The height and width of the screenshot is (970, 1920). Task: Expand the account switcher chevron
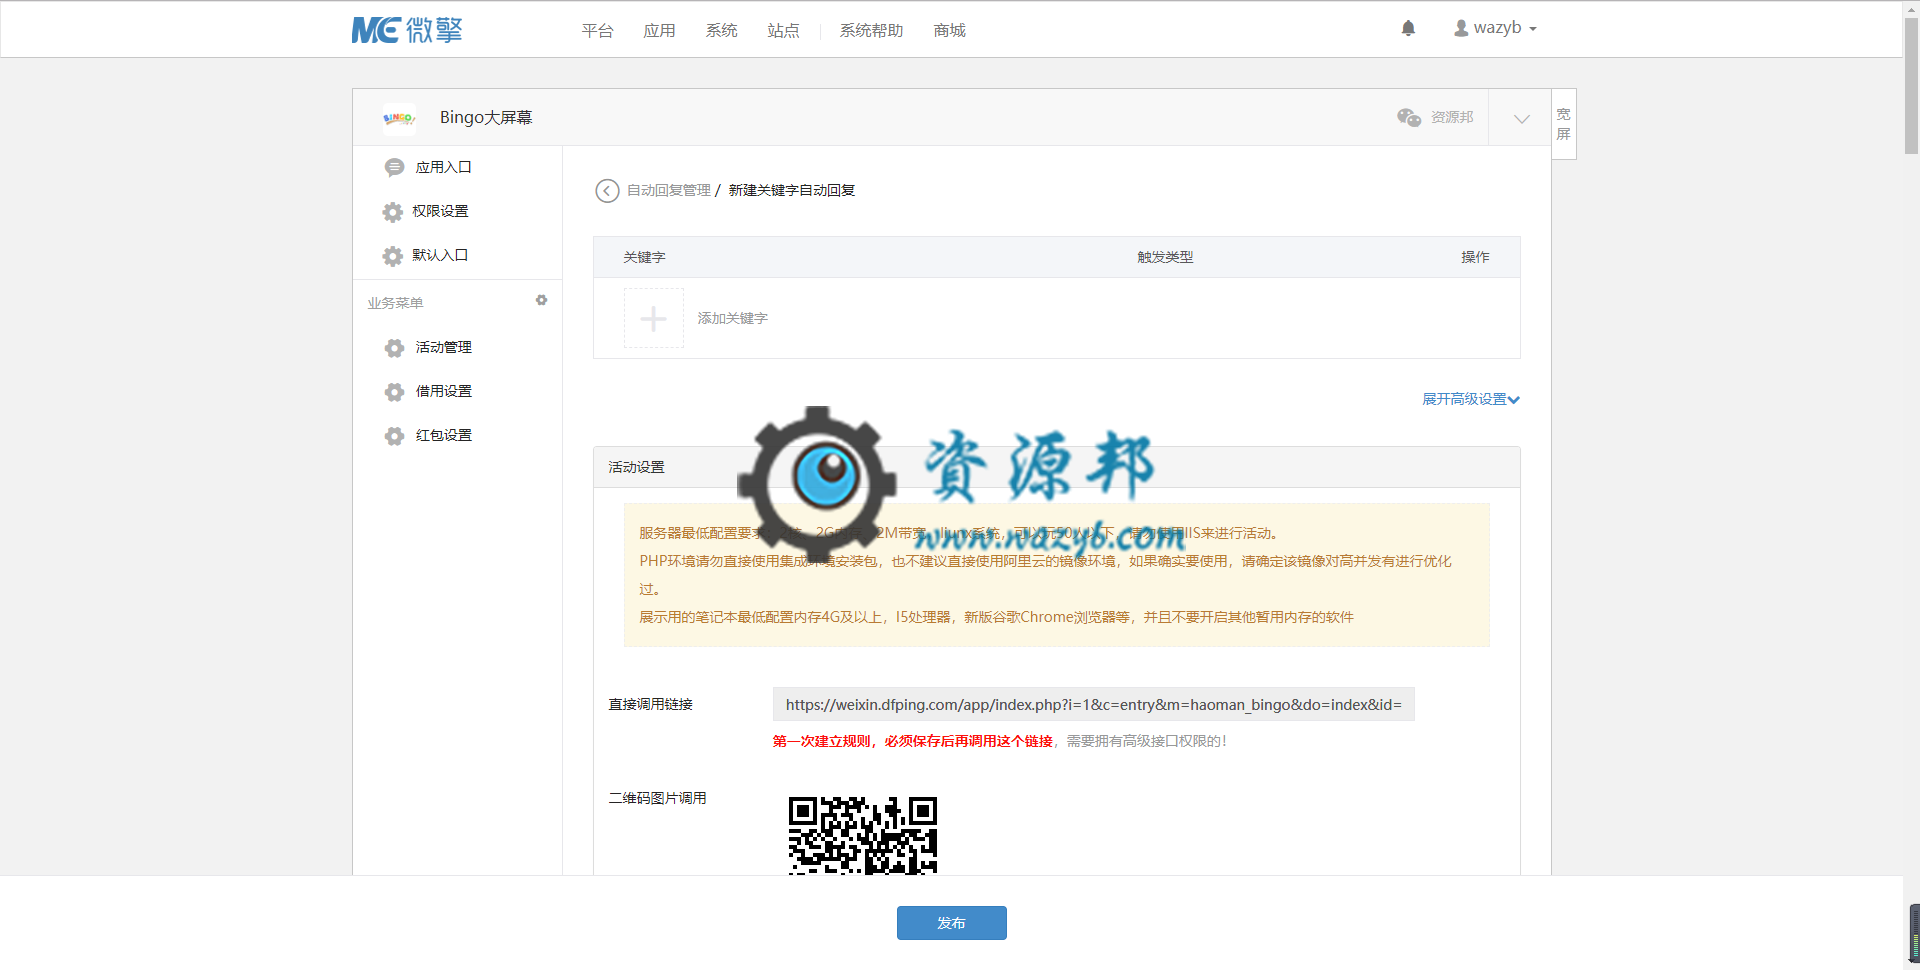click(1521, 118)
